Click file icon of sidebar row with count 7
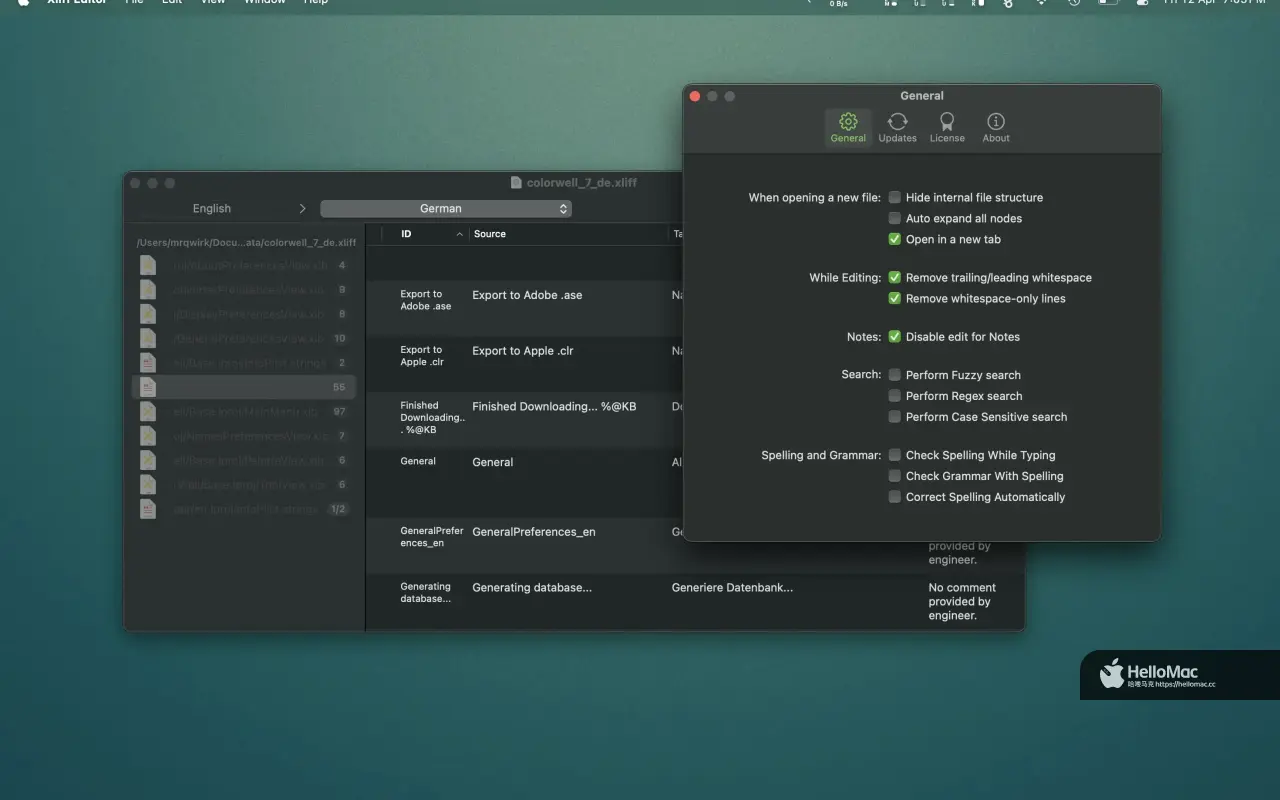 (148, 436)
